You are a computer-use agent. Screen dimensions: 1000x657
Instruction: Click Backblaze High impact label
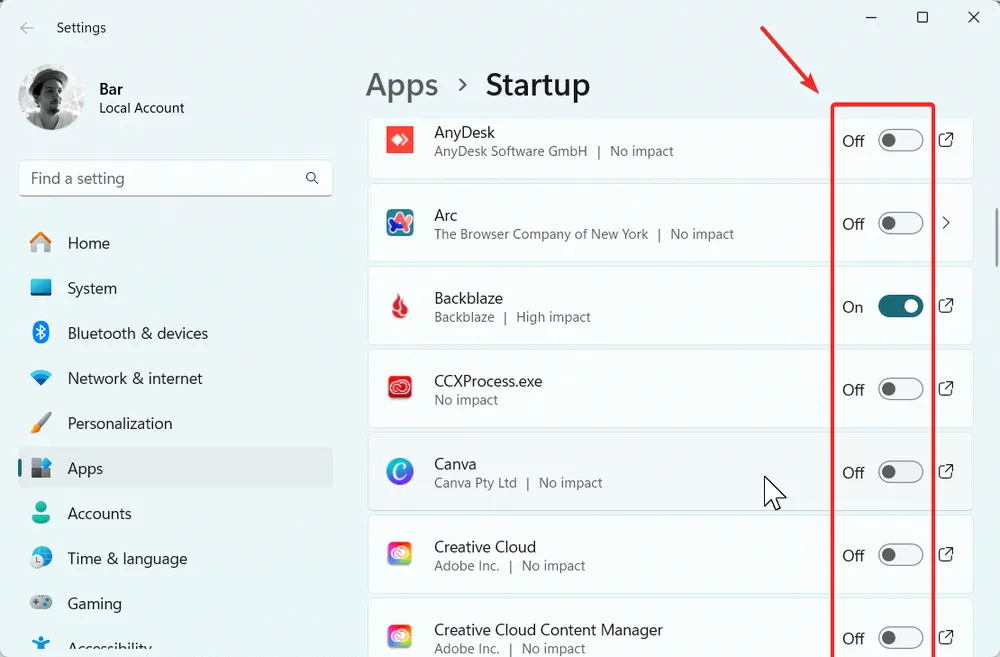553,317
